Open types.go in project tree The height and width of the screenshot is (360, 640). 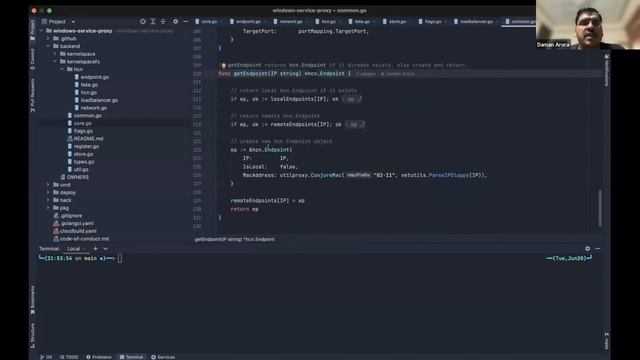tap(84, 162)
